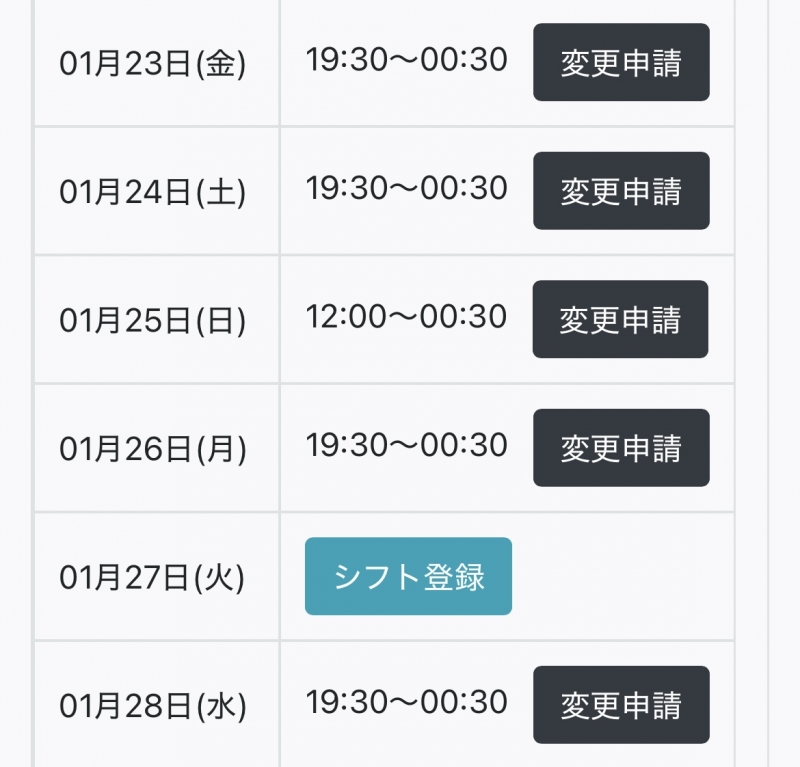Click the 12:00 start time on 01月25日(日)

click(x=338, y=316)
